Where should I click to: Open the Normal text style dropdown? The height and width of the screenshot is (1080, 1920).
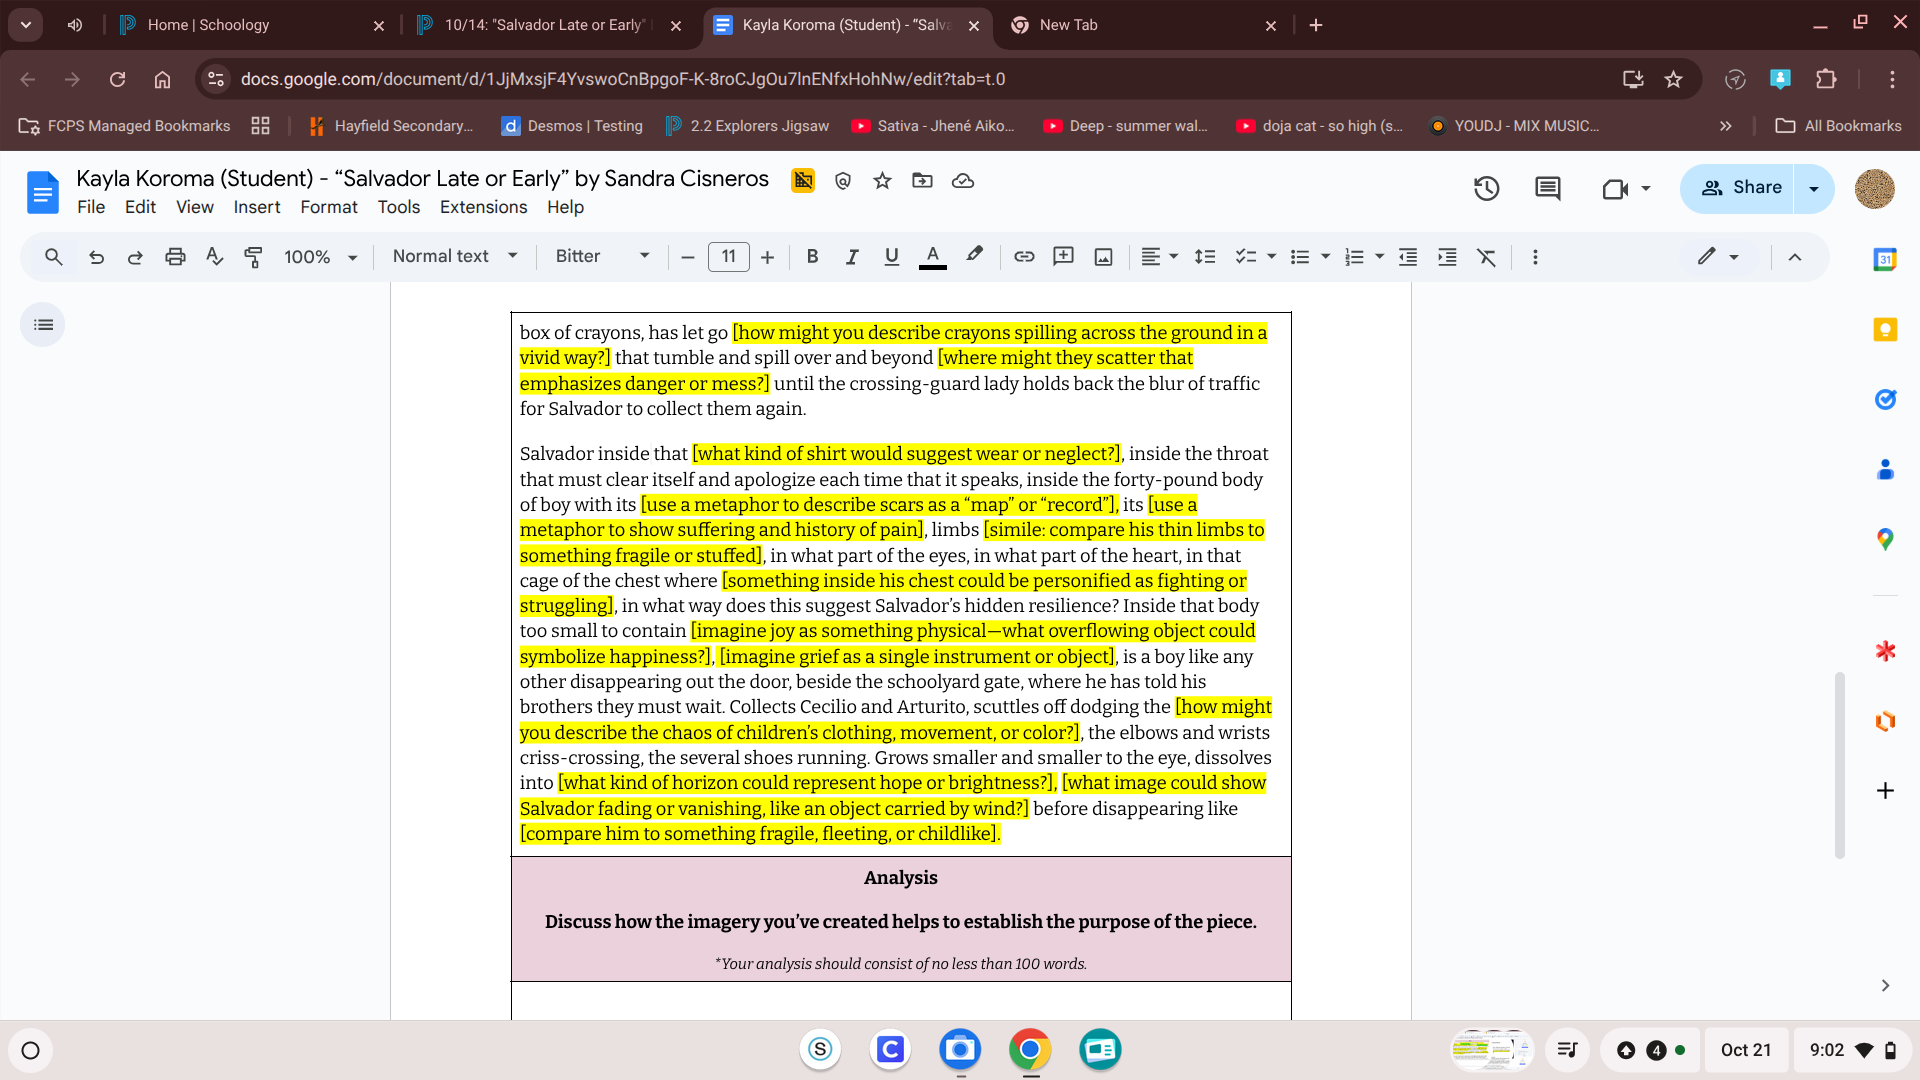455,257
